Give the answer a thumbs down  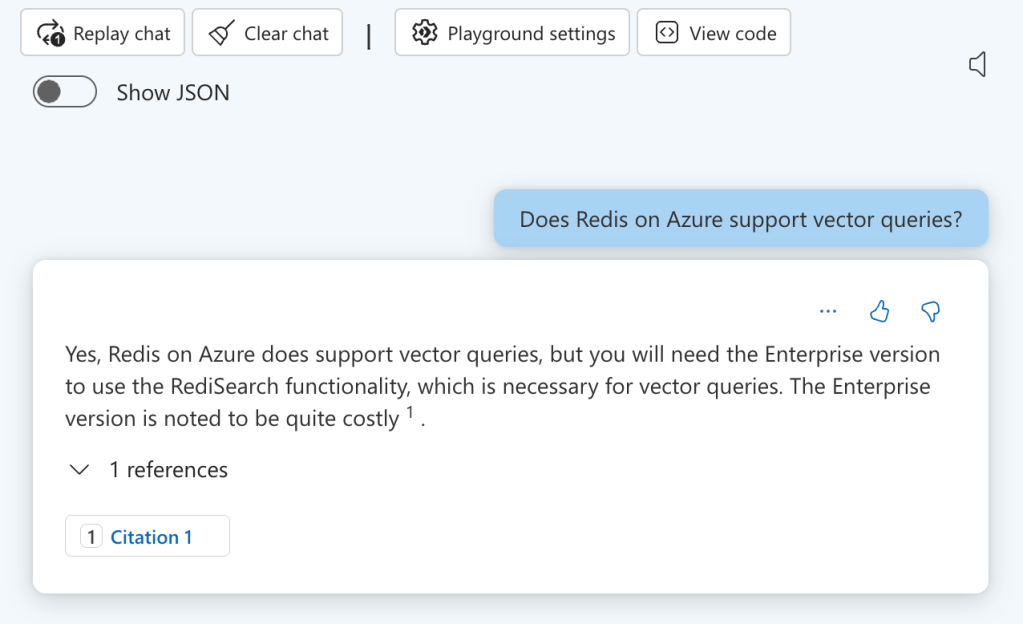coord(930,312)
